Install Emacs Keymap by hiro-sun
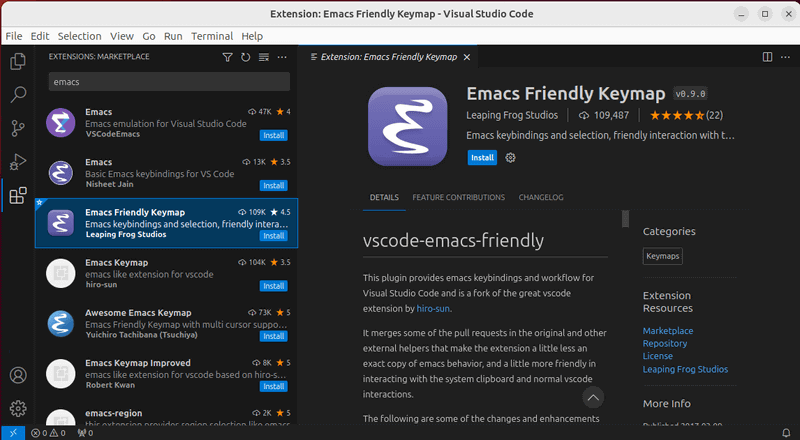800x440 pixels. click(273, 286)
